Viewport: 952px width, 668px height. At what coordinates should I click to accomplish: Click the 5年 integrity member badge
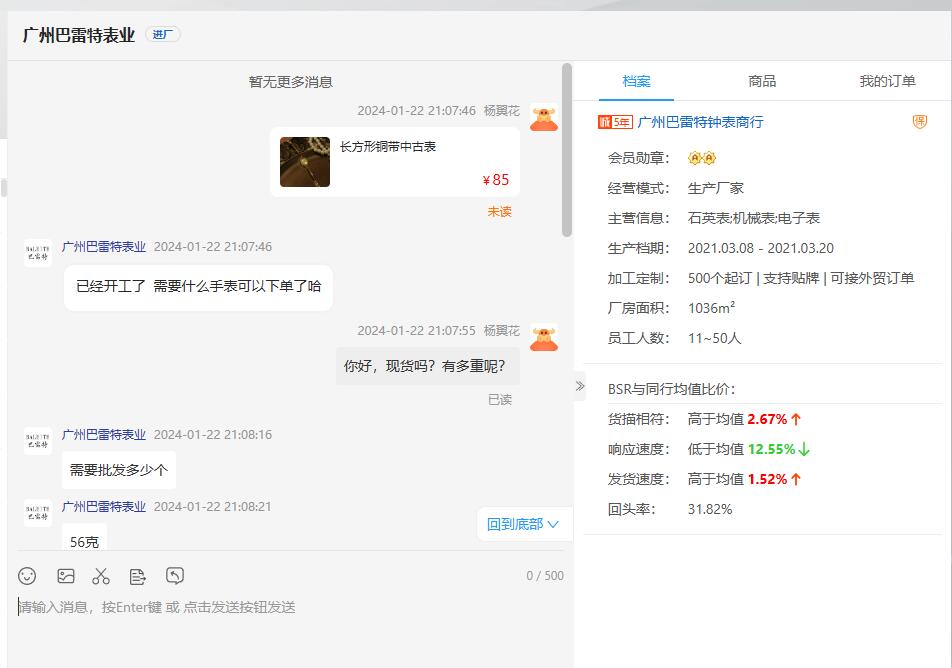616,122
